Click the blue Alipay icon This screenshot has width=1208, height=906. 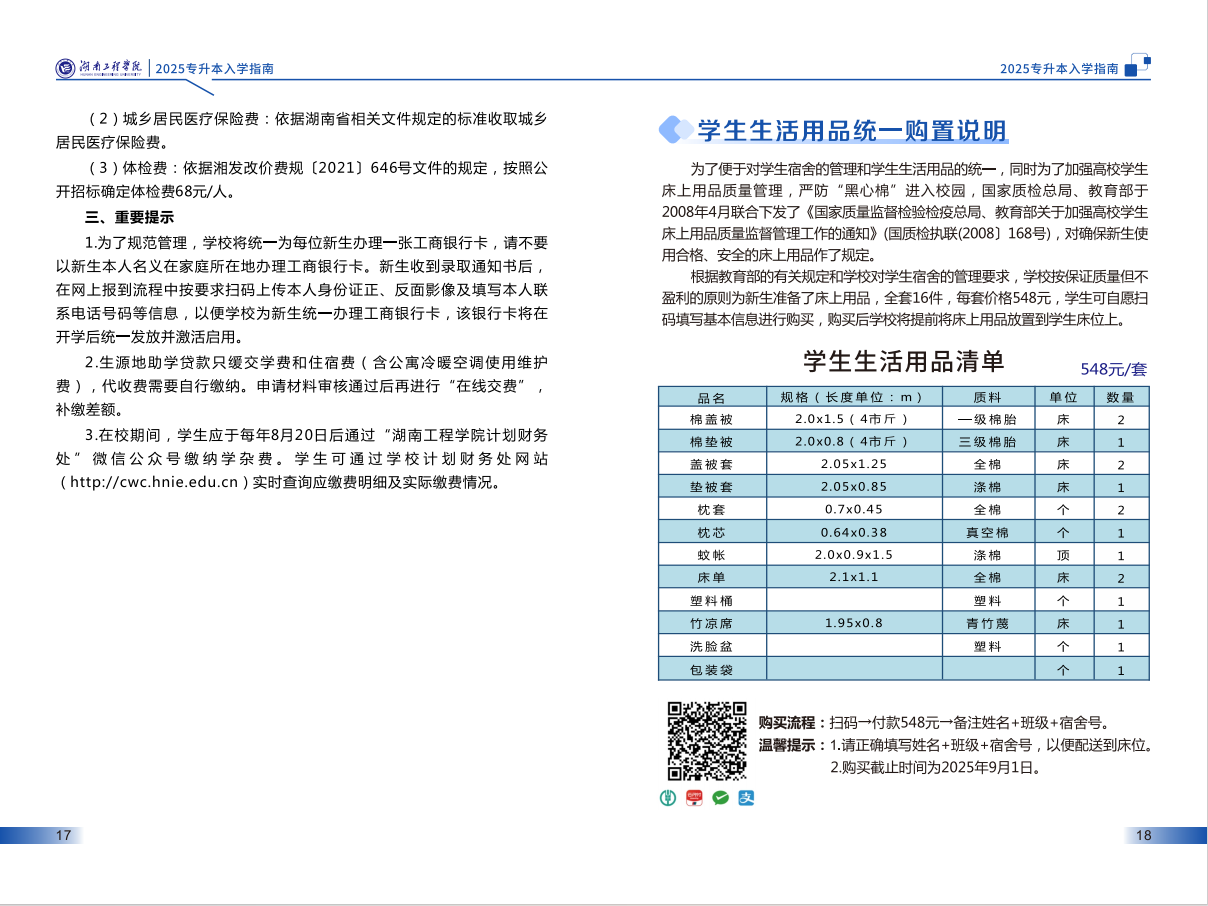tap(745, 797)
